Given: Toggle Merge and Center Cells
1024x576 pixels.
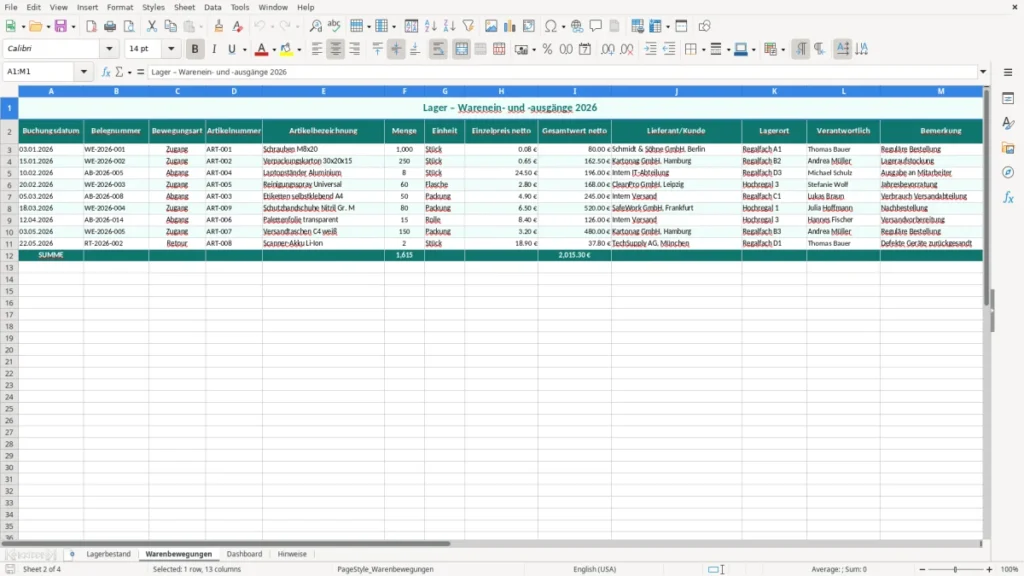Looking at the screenshot, I should click(462, 49).
